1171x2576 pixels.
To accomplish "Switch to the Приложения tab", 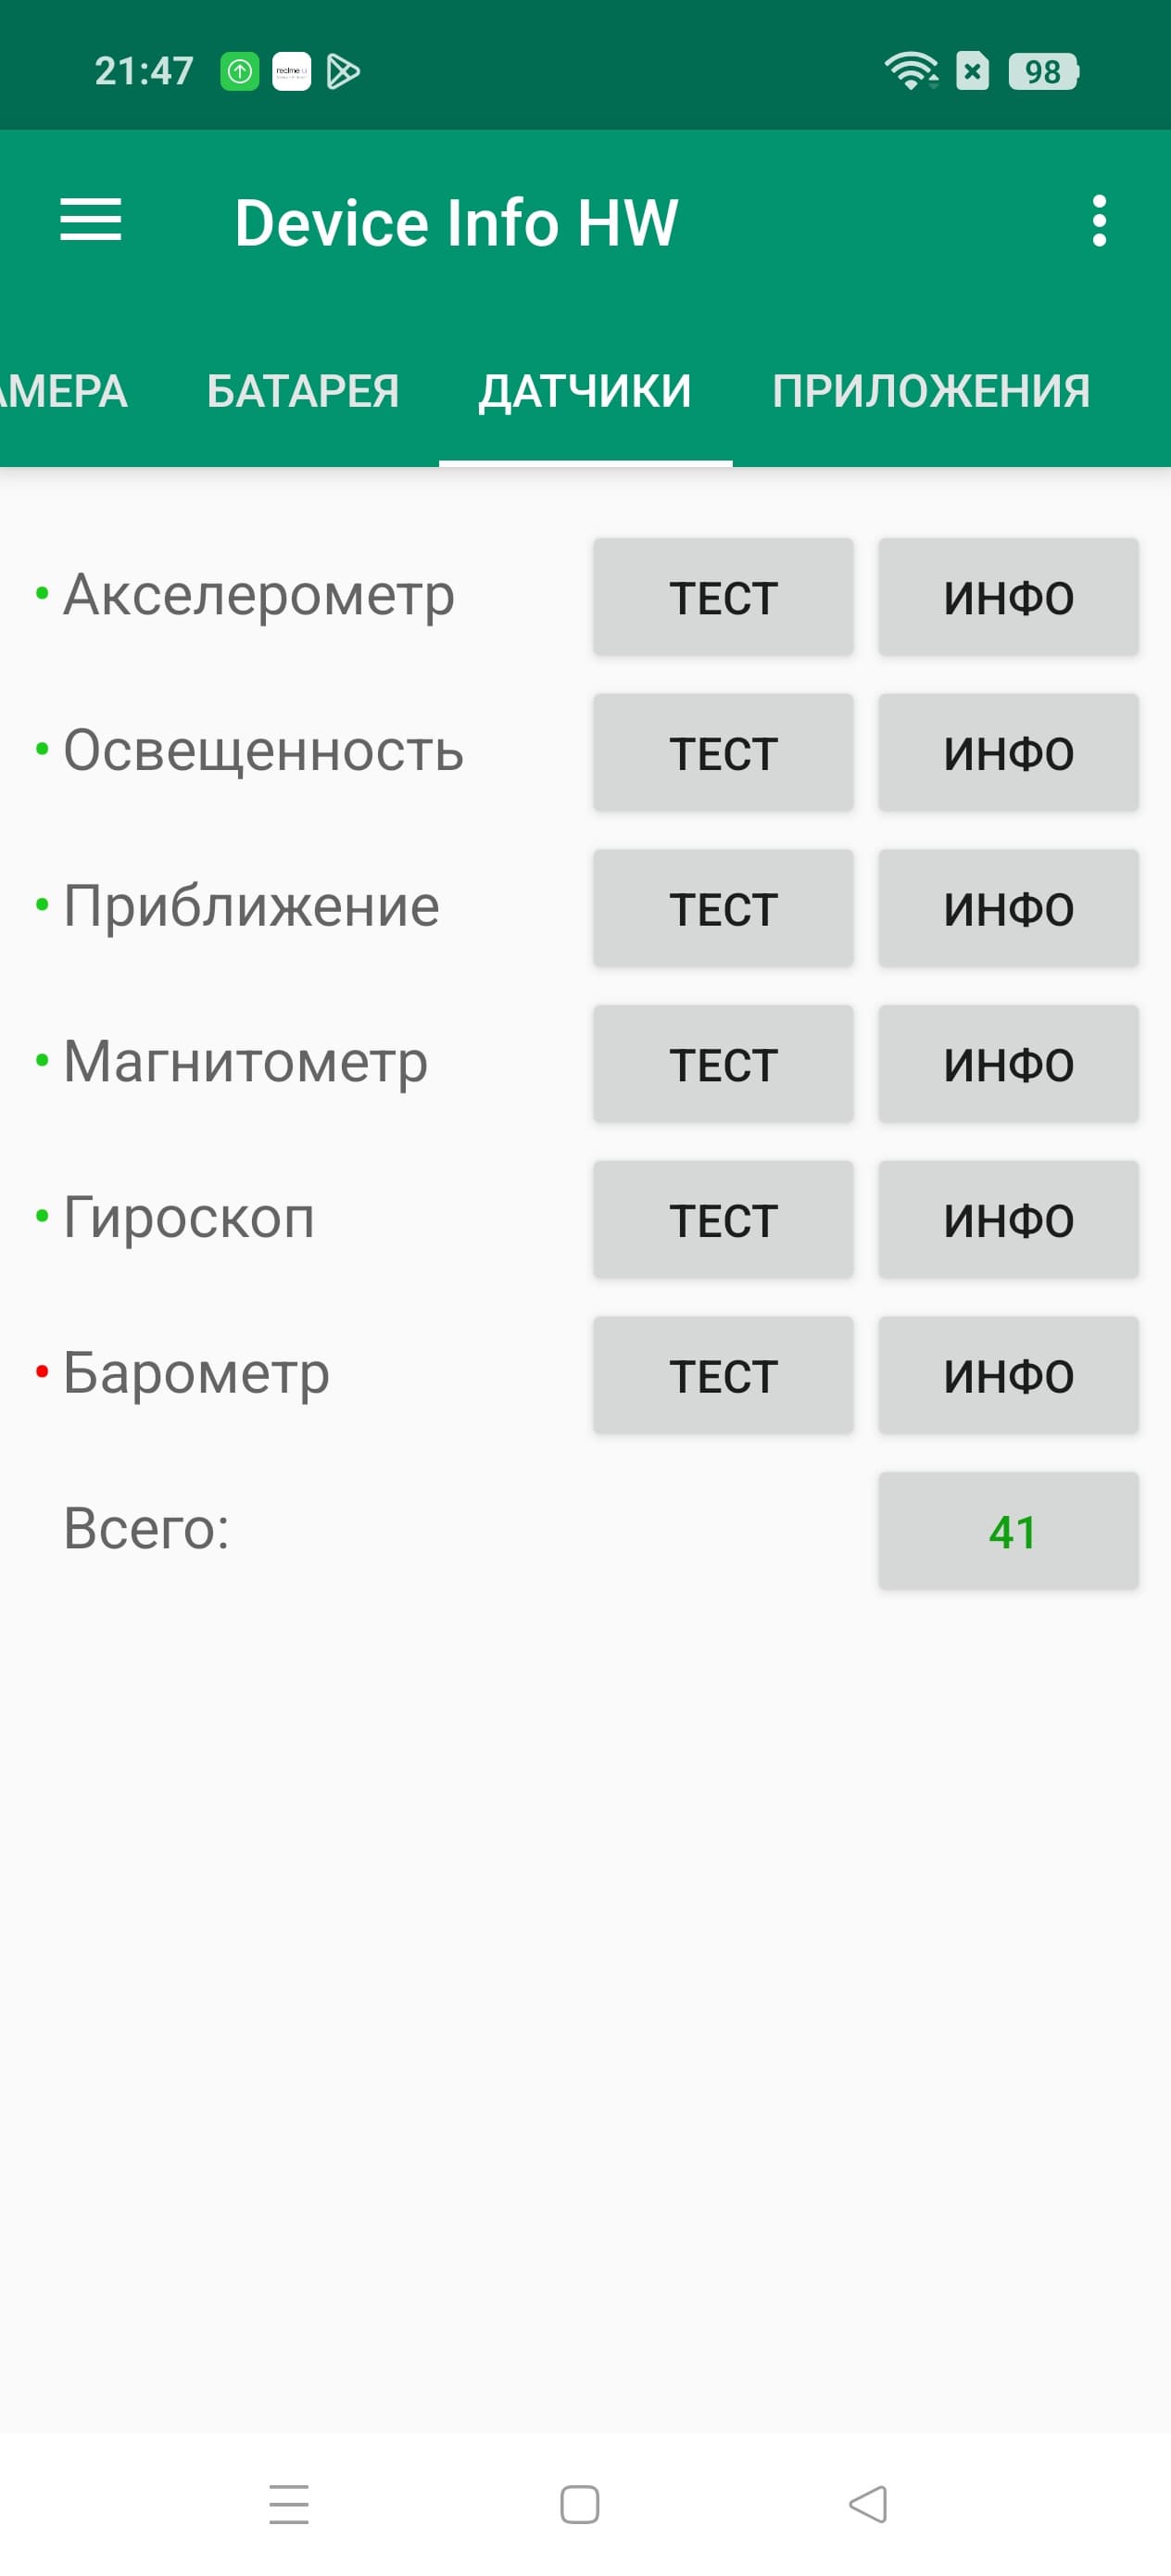I will (x=931, y=391).
